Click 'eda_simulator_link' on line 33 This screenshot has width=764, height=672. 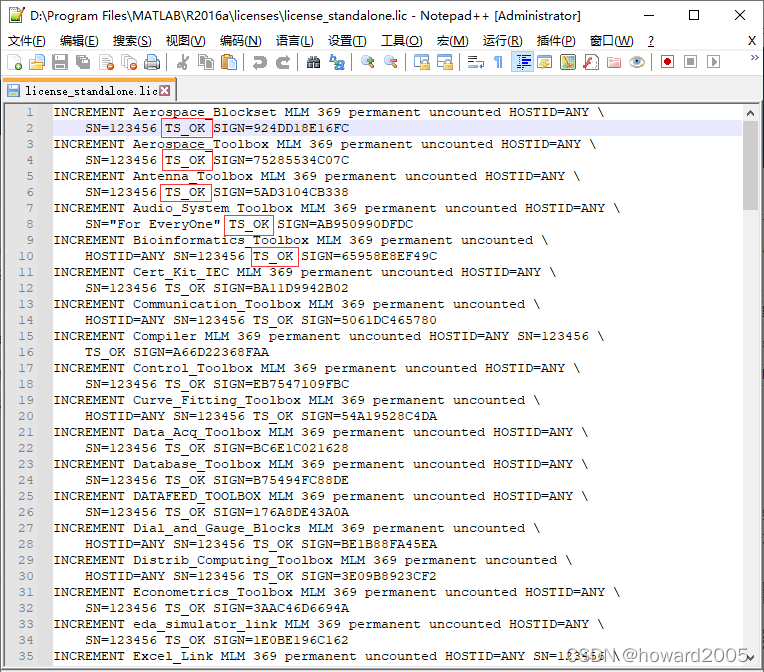click(x=205, y=624)
